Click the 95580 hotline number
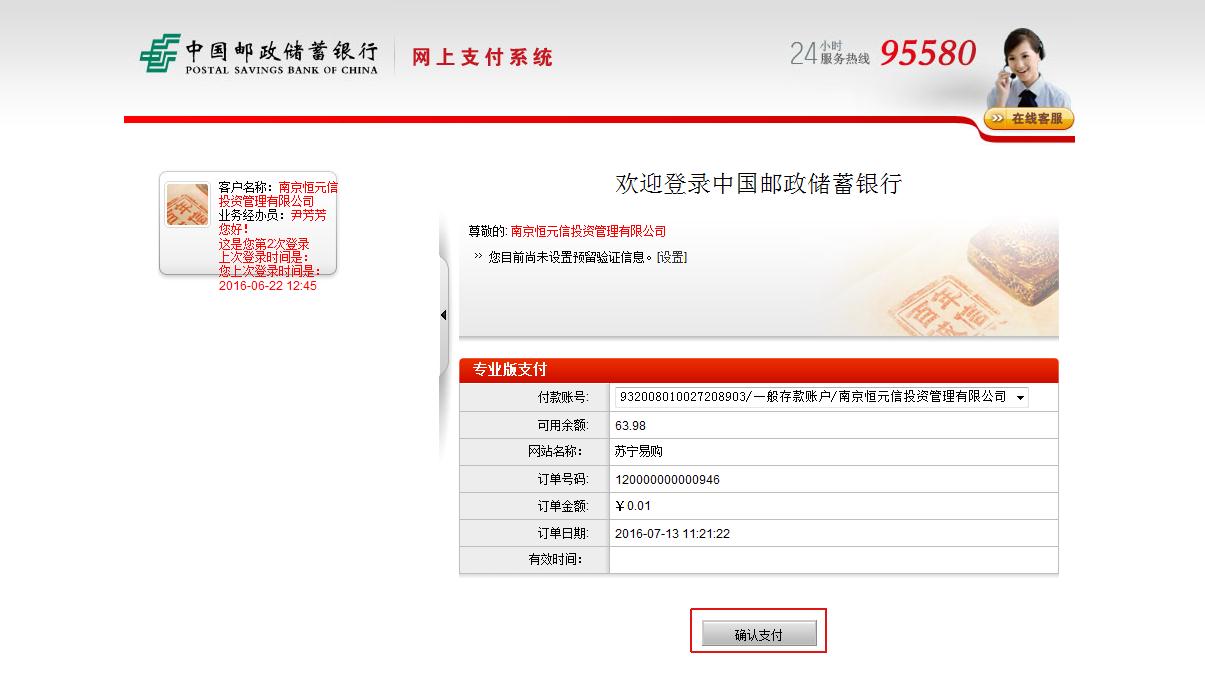This screenshot has height=673, width=1205. pyautogui.click(x=927, y=54)
